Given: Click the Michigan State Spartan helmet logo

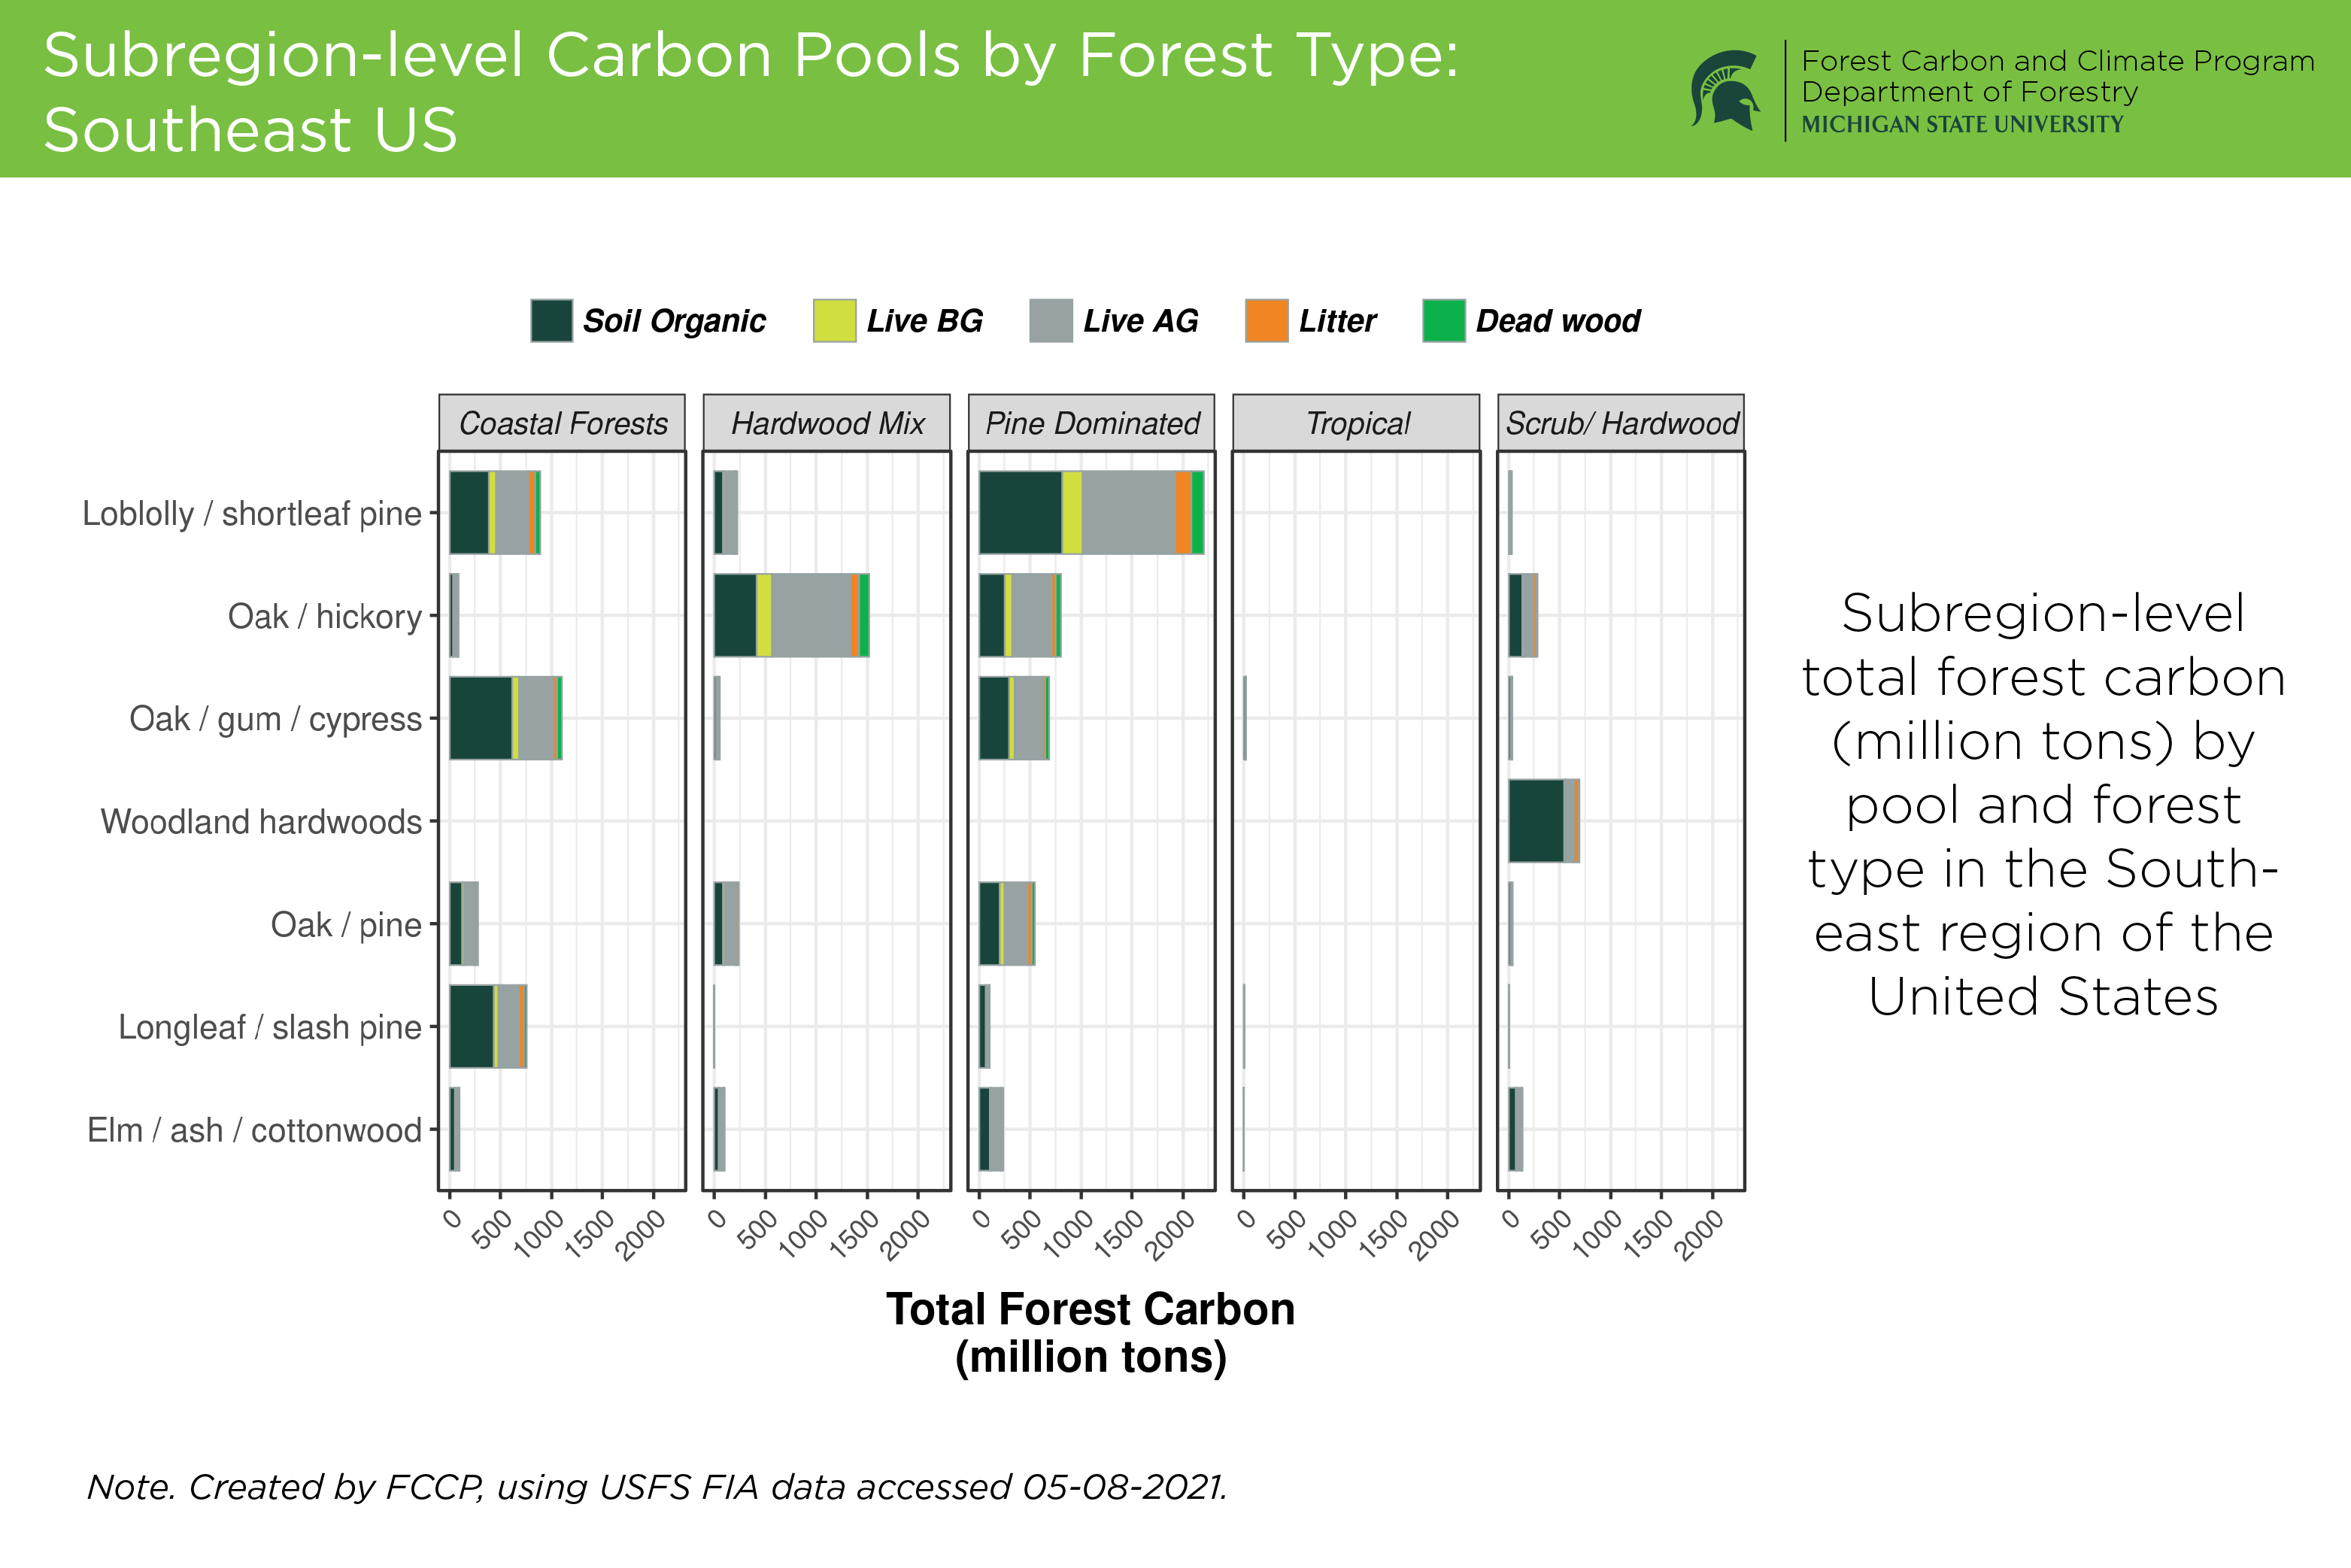Looking at the screenshot, I should point(1725,90).
